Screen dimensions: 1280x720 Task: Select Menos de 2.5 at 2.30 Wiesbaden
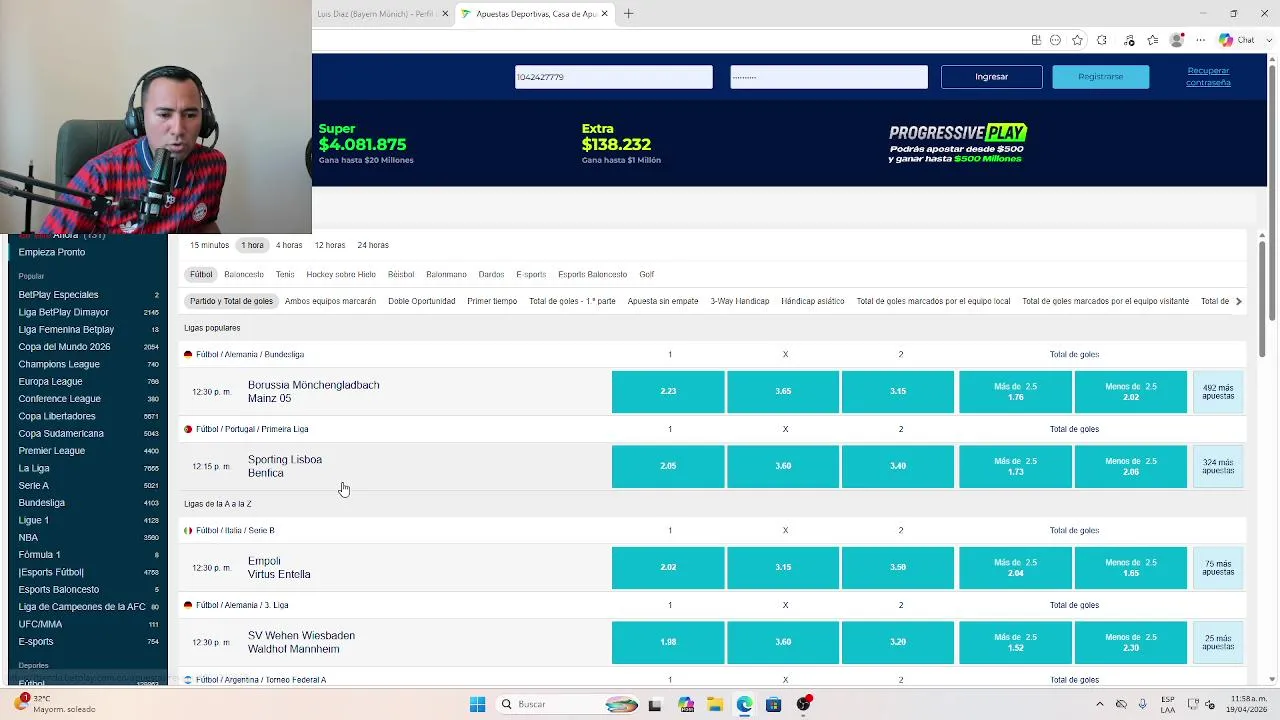coord(1131,642)
